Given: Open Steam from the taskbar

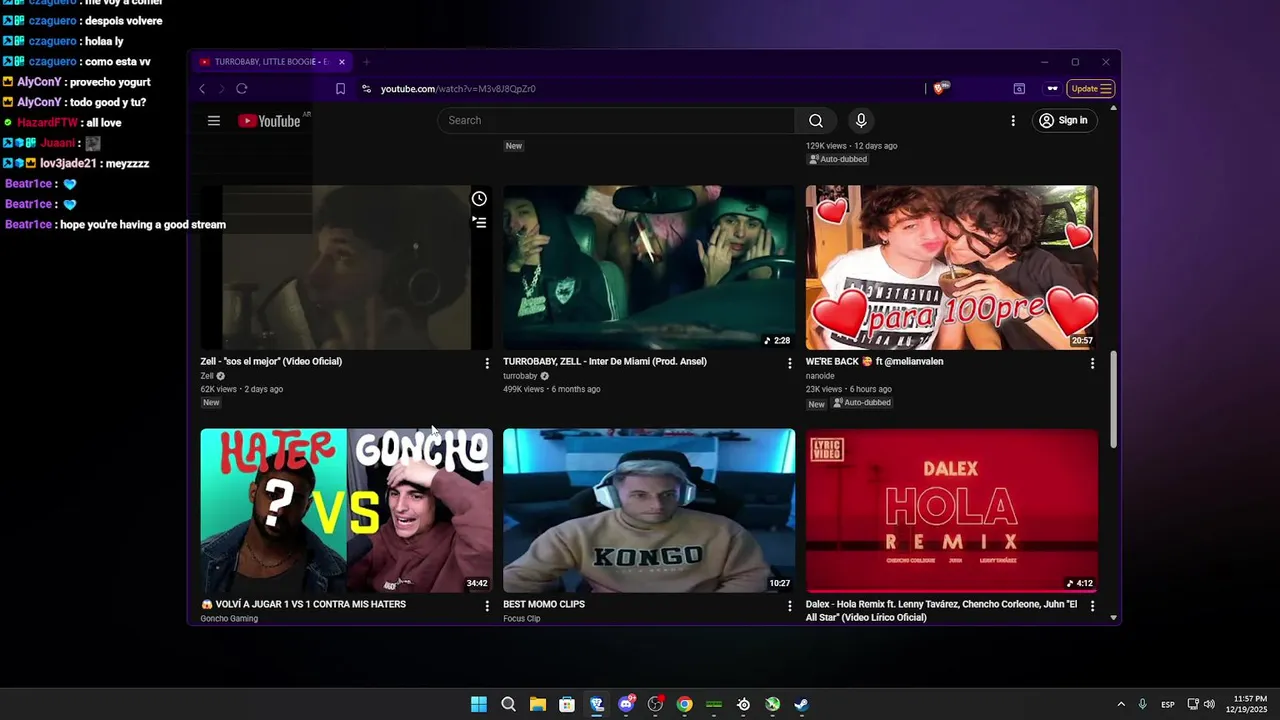Looking at the screenshot, I should pos(801,704).
